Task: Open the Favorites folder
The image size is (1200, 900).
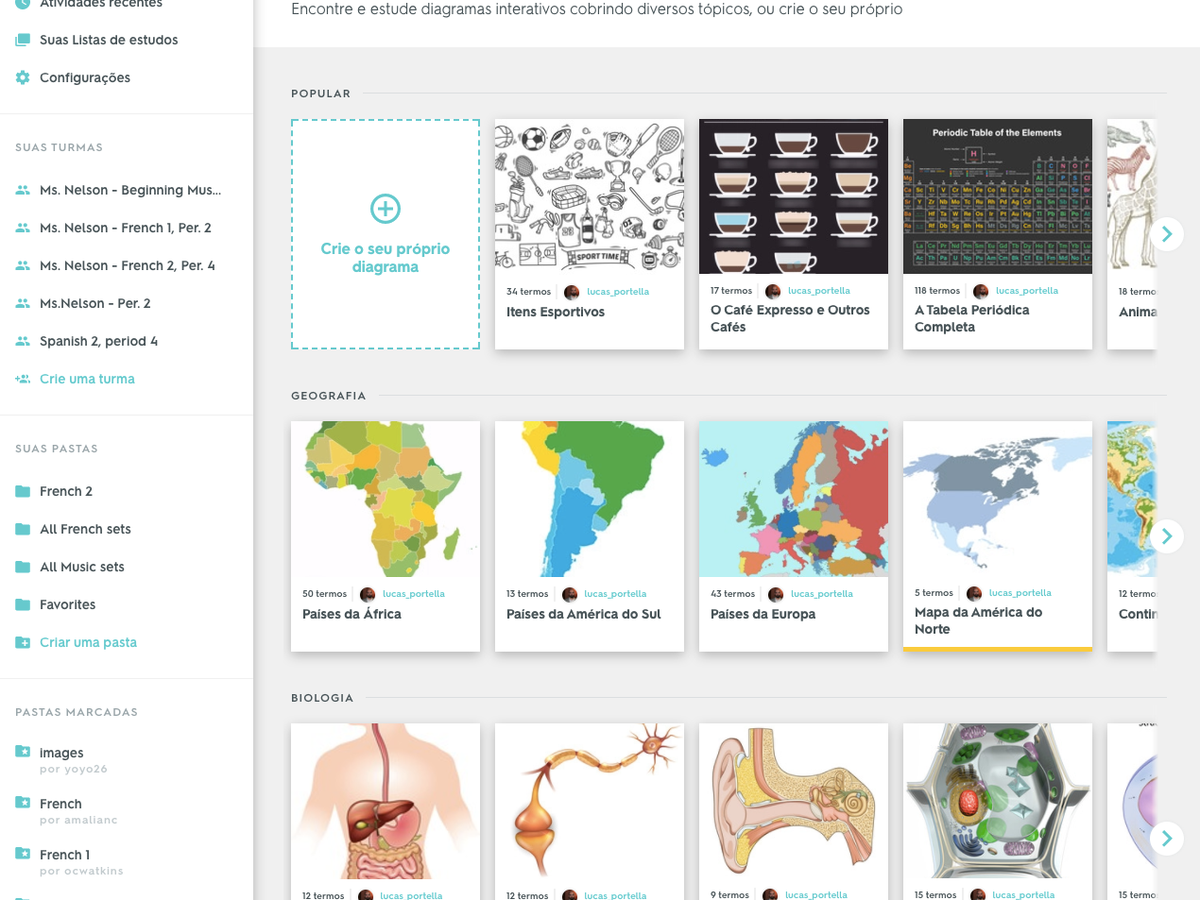Action: coord(68,605)
